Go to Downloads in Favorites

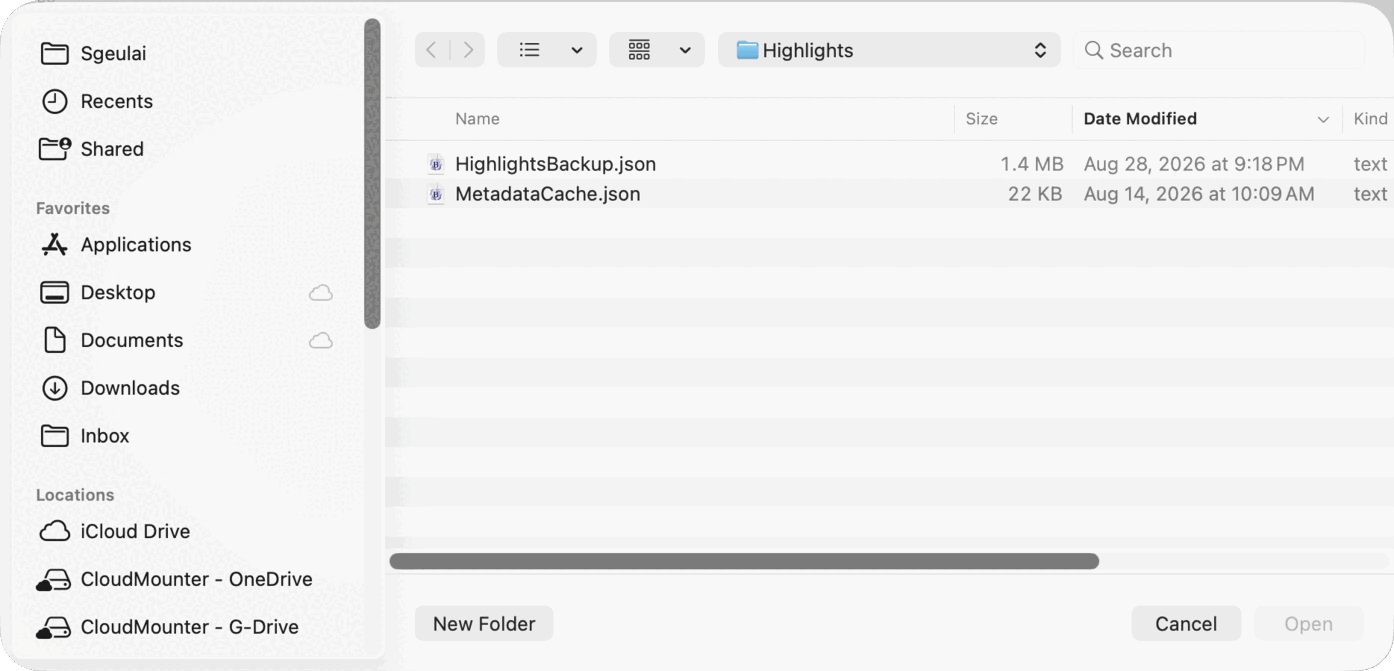point(110,388)
